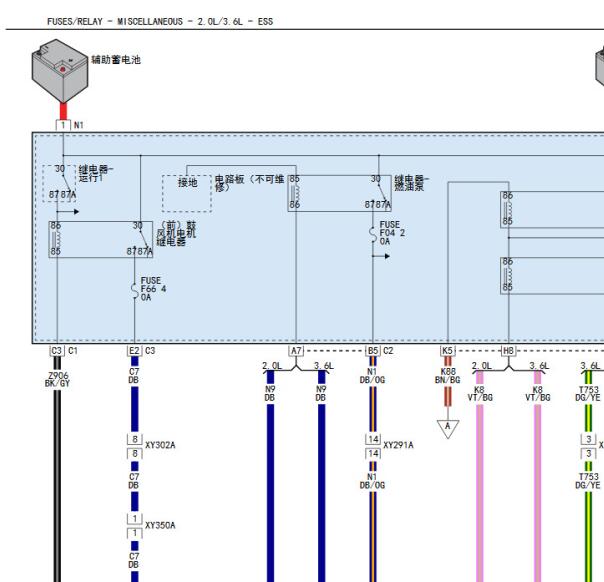Click the upper pin 8 box at XY302A
Image resolution: width=604 pixels, height=582 pixels.
[134, 439]
